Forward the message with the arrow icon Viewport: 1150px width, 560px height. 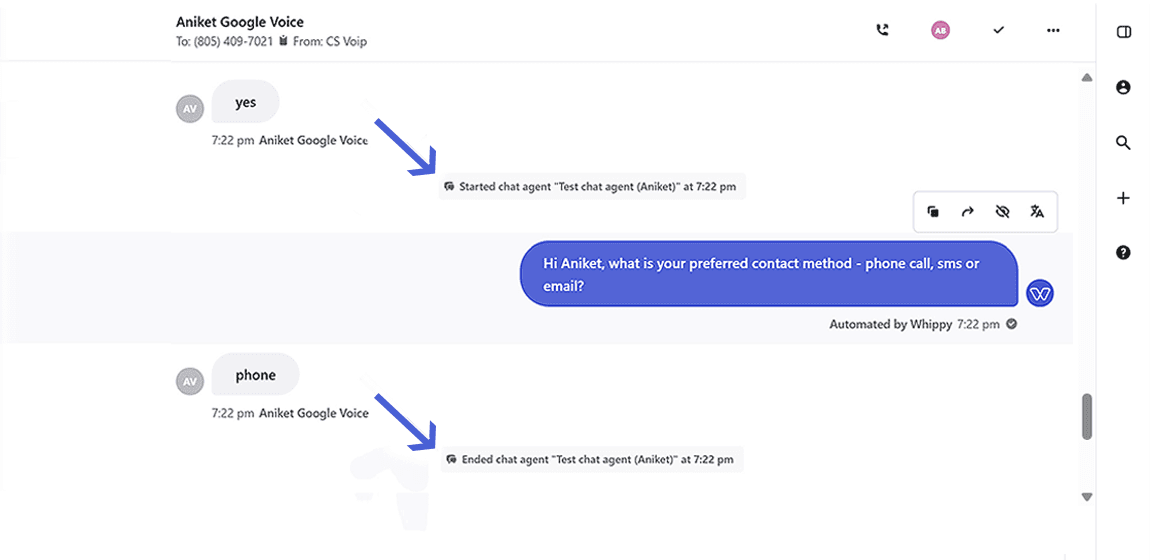coord(967,212)
